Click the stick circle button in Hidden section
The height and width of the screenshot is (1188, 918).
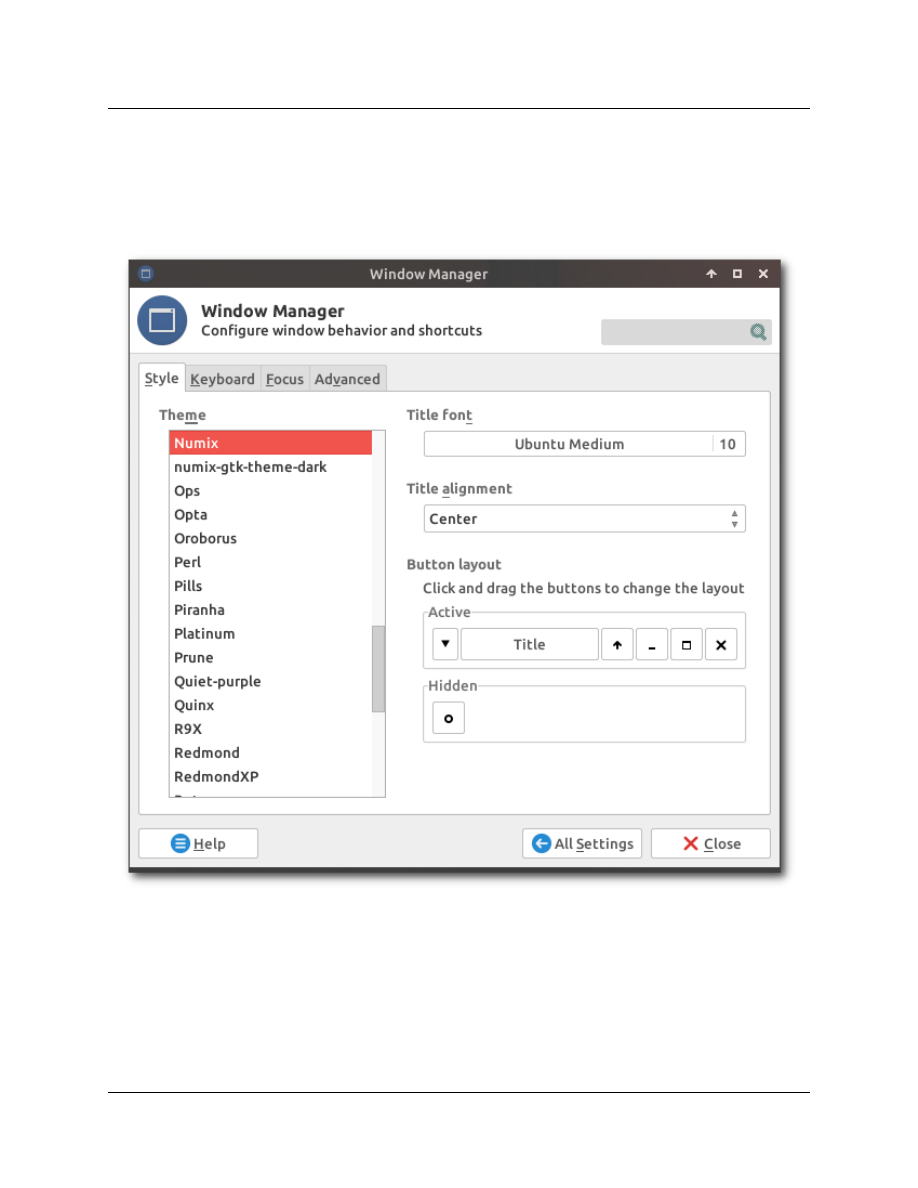click(x=449, y=717)
